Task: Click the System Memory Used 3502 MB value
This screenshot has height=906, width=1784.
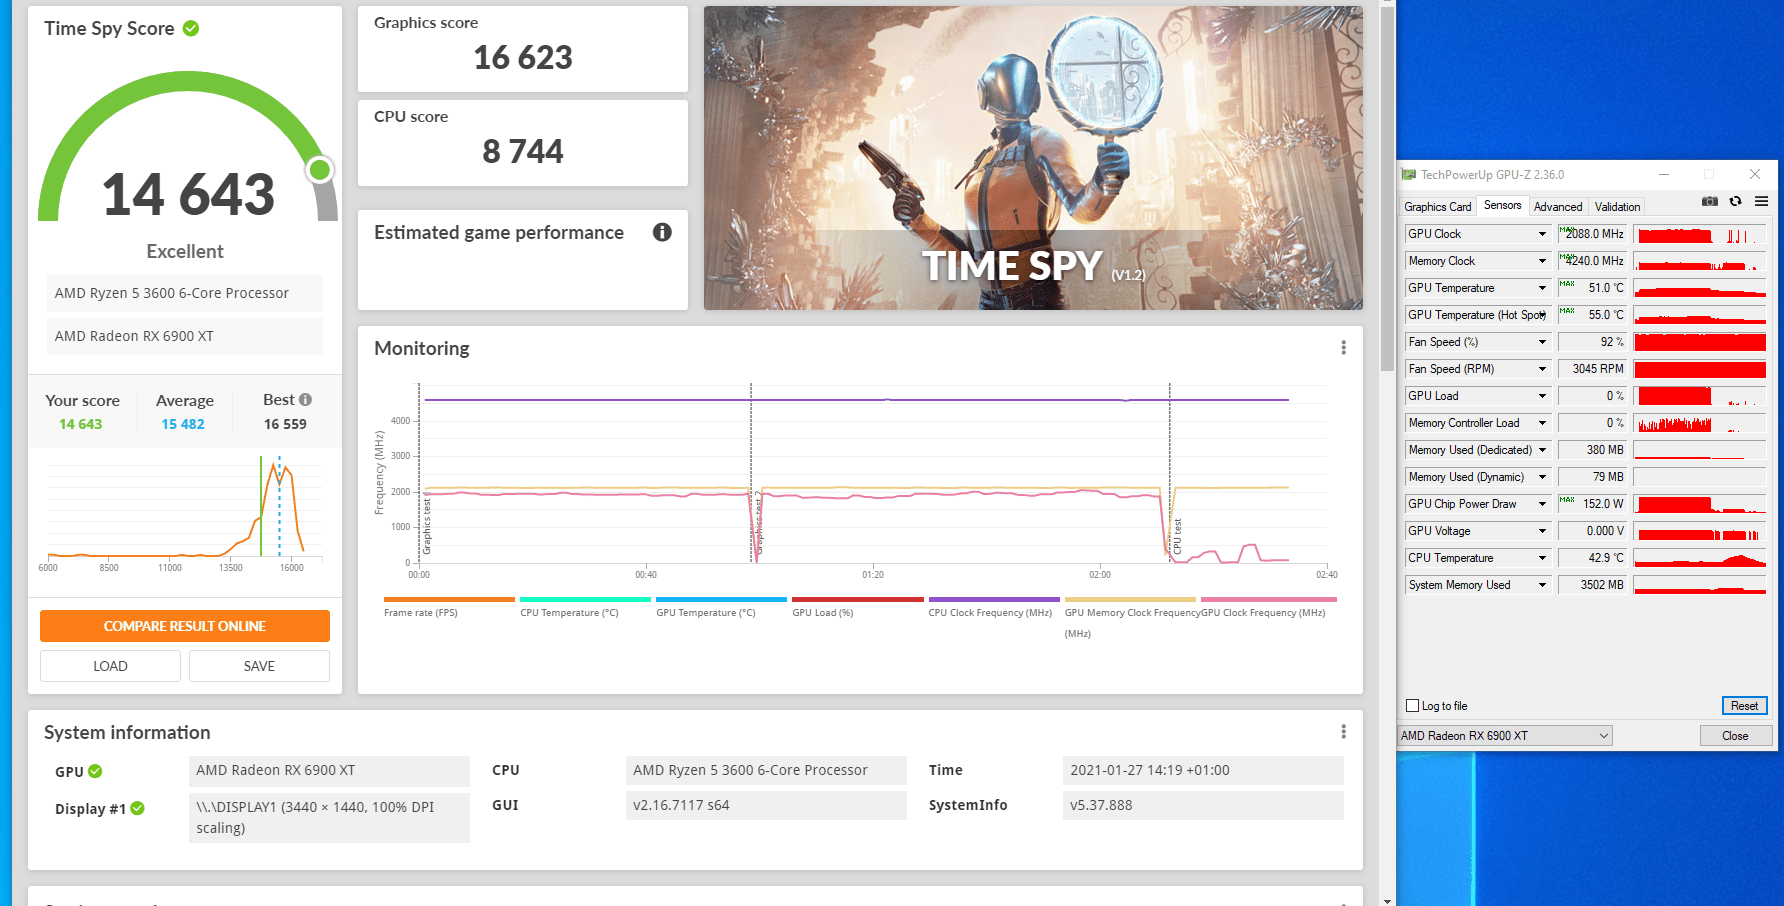Action: pyautogui.click(x=1592, y=585)
